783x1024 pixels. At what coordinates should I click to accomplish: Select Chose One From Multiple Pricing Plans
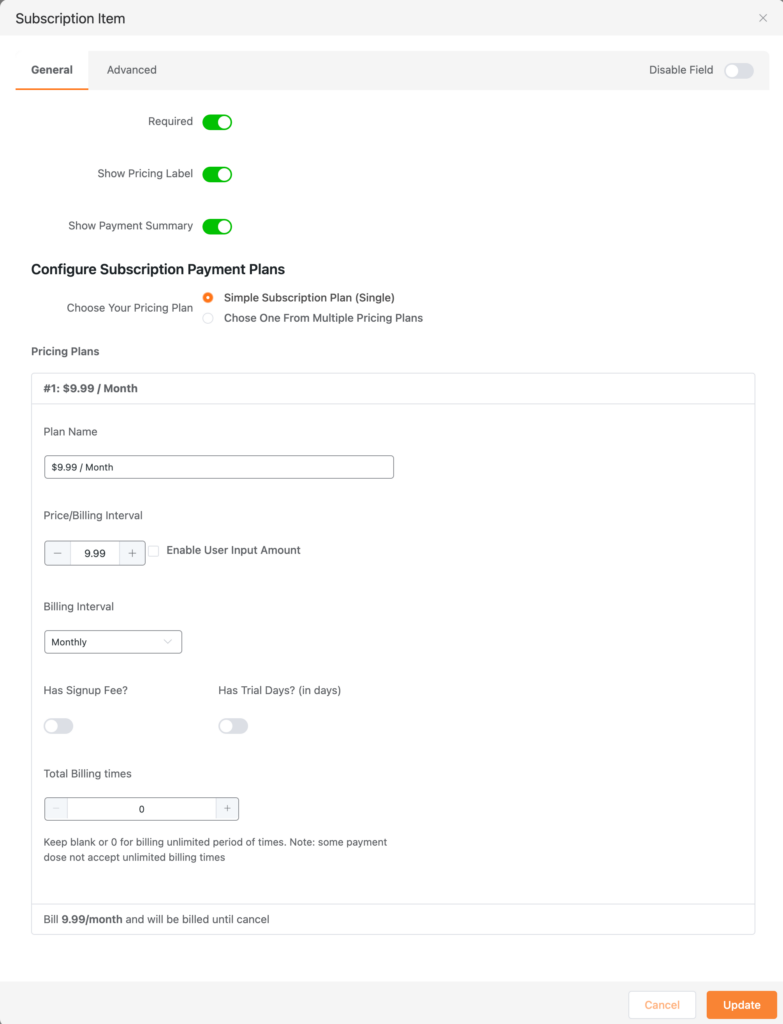(x=208, y=318)
